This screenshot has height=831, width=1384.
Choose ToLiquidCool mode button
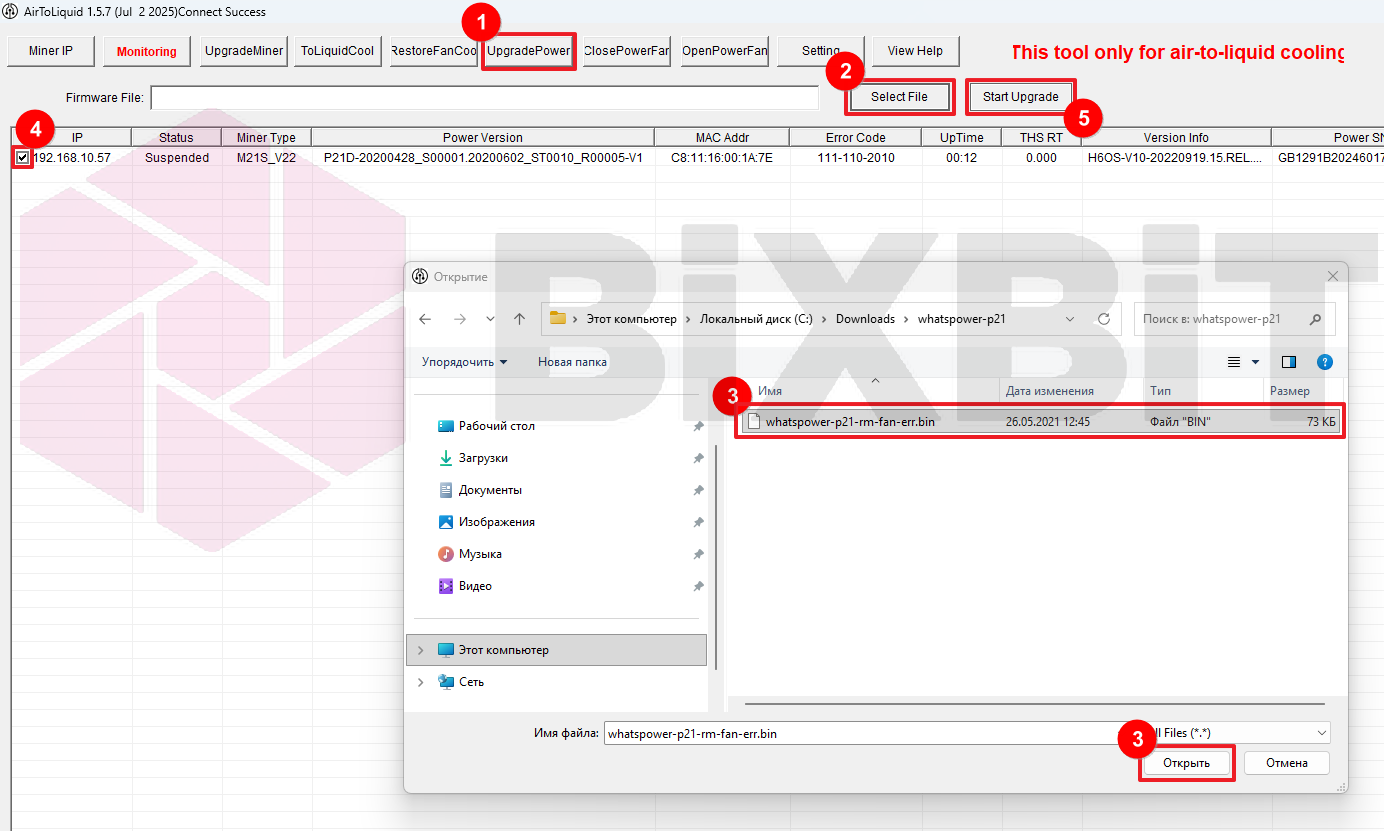coord(338,51)
